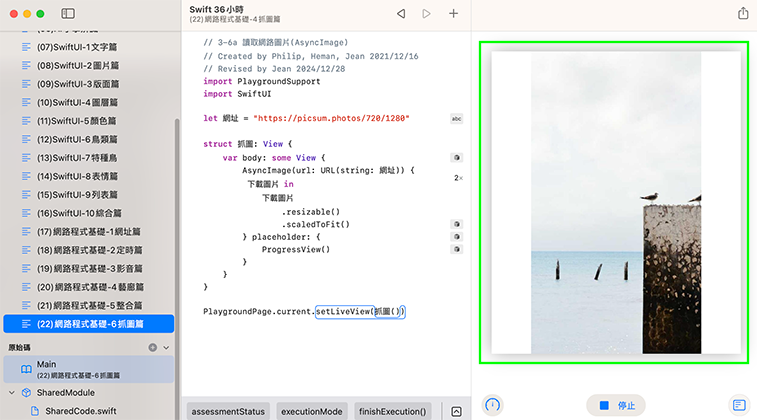Open the run speed gauge icon
Screen dimensions: 757x420
click(x=492, y=405)
